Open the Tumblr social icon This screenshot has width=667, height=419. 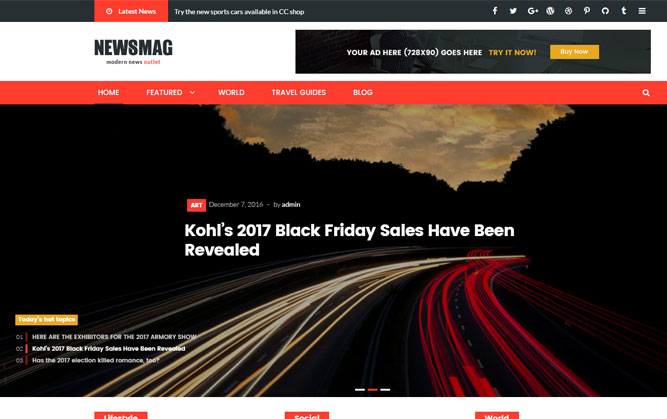tap(624, 11)
